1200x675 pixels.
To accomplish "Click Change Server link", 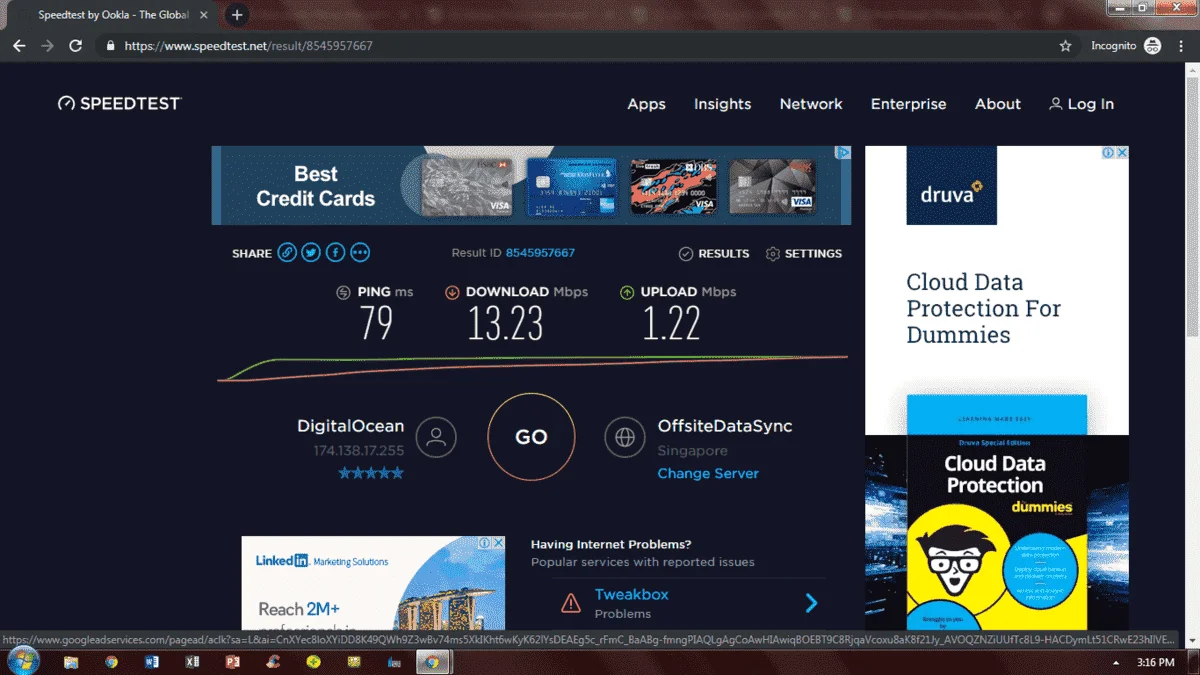I will [x=708, y=473].
